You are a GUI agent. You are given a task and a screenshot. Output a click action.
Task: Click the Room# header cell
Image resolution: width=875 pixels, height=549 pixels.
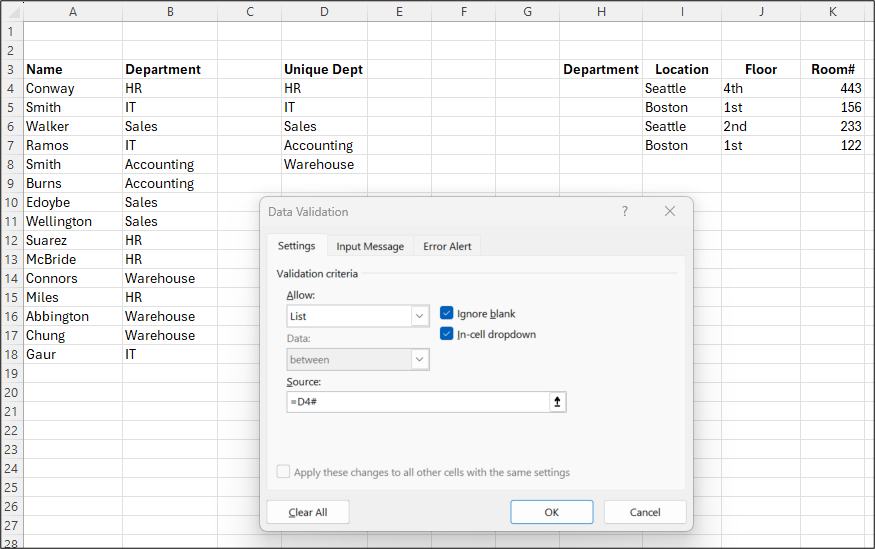point(832,70)
